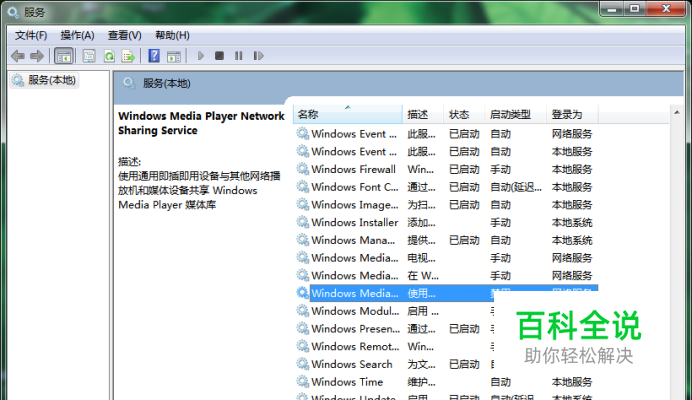
Task: Click the Back arrow toolbar icon
Action: [x=18, y=56]
